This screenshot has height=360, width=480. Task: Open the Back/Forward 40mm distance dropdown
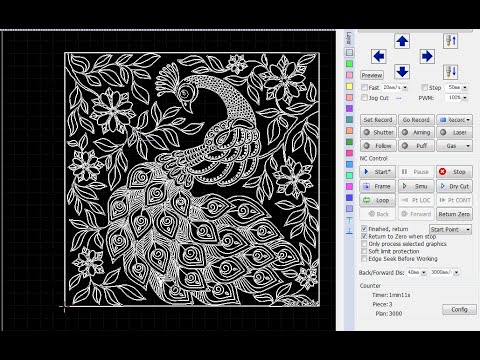tap(424, 273)
